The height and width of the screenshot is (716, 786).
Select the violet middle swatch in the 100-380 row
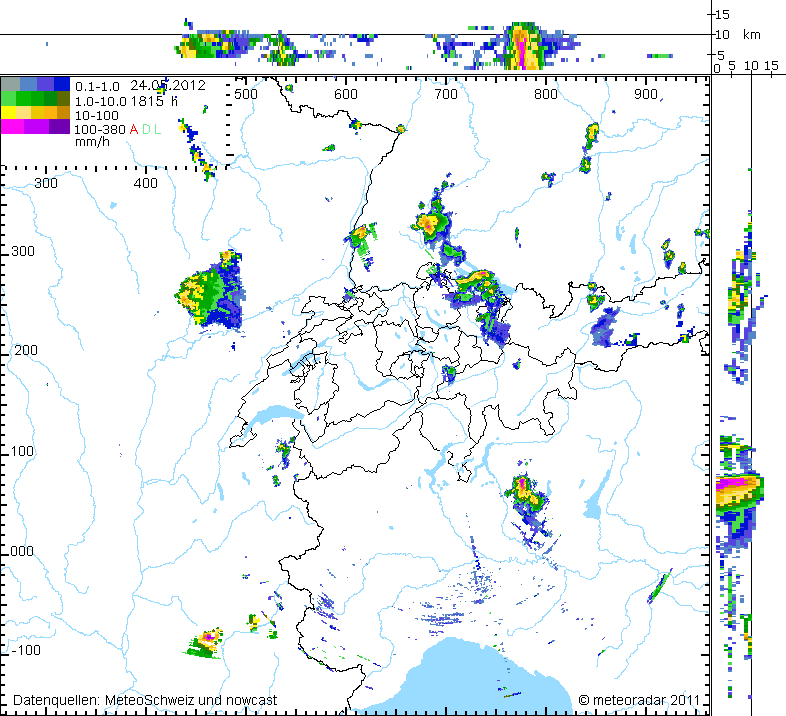point(36,127)
